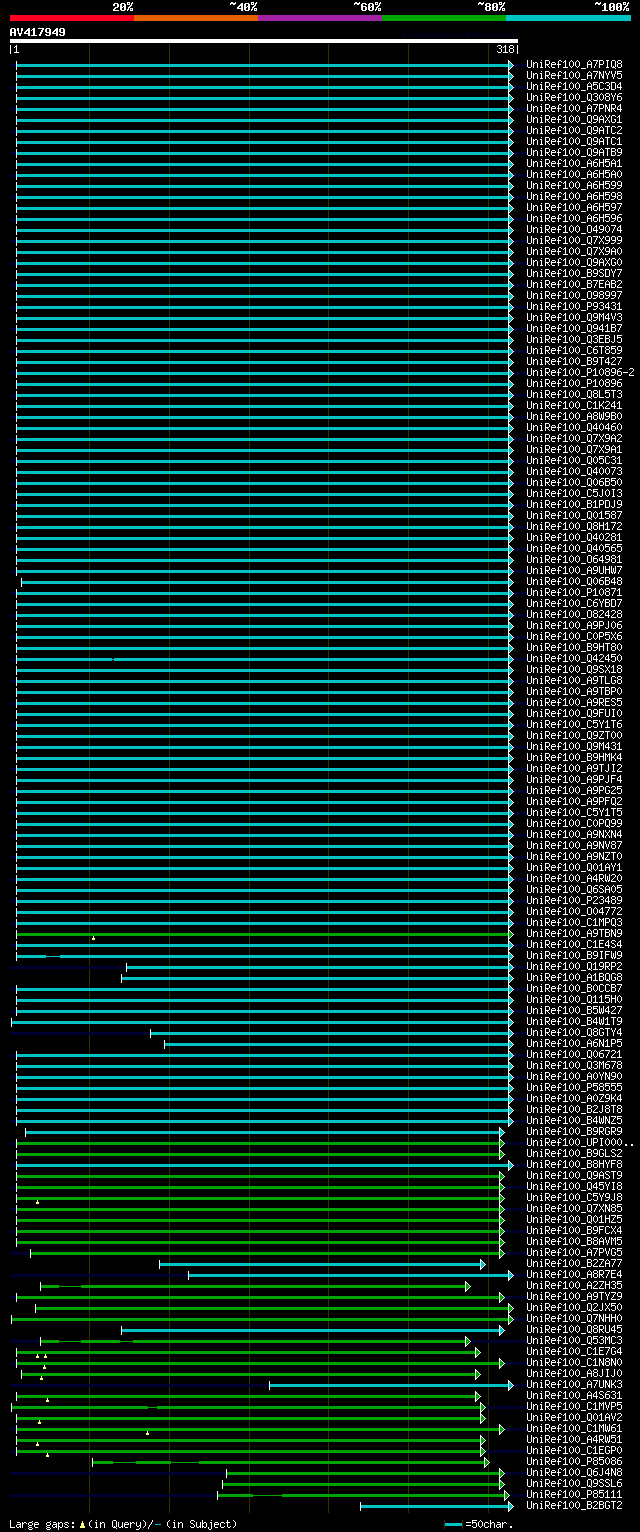Open hit UniRef100_Q45YI8
Image resolution: width=640 pixels, height=1532 pixels.
click(x=574, y=1186)
